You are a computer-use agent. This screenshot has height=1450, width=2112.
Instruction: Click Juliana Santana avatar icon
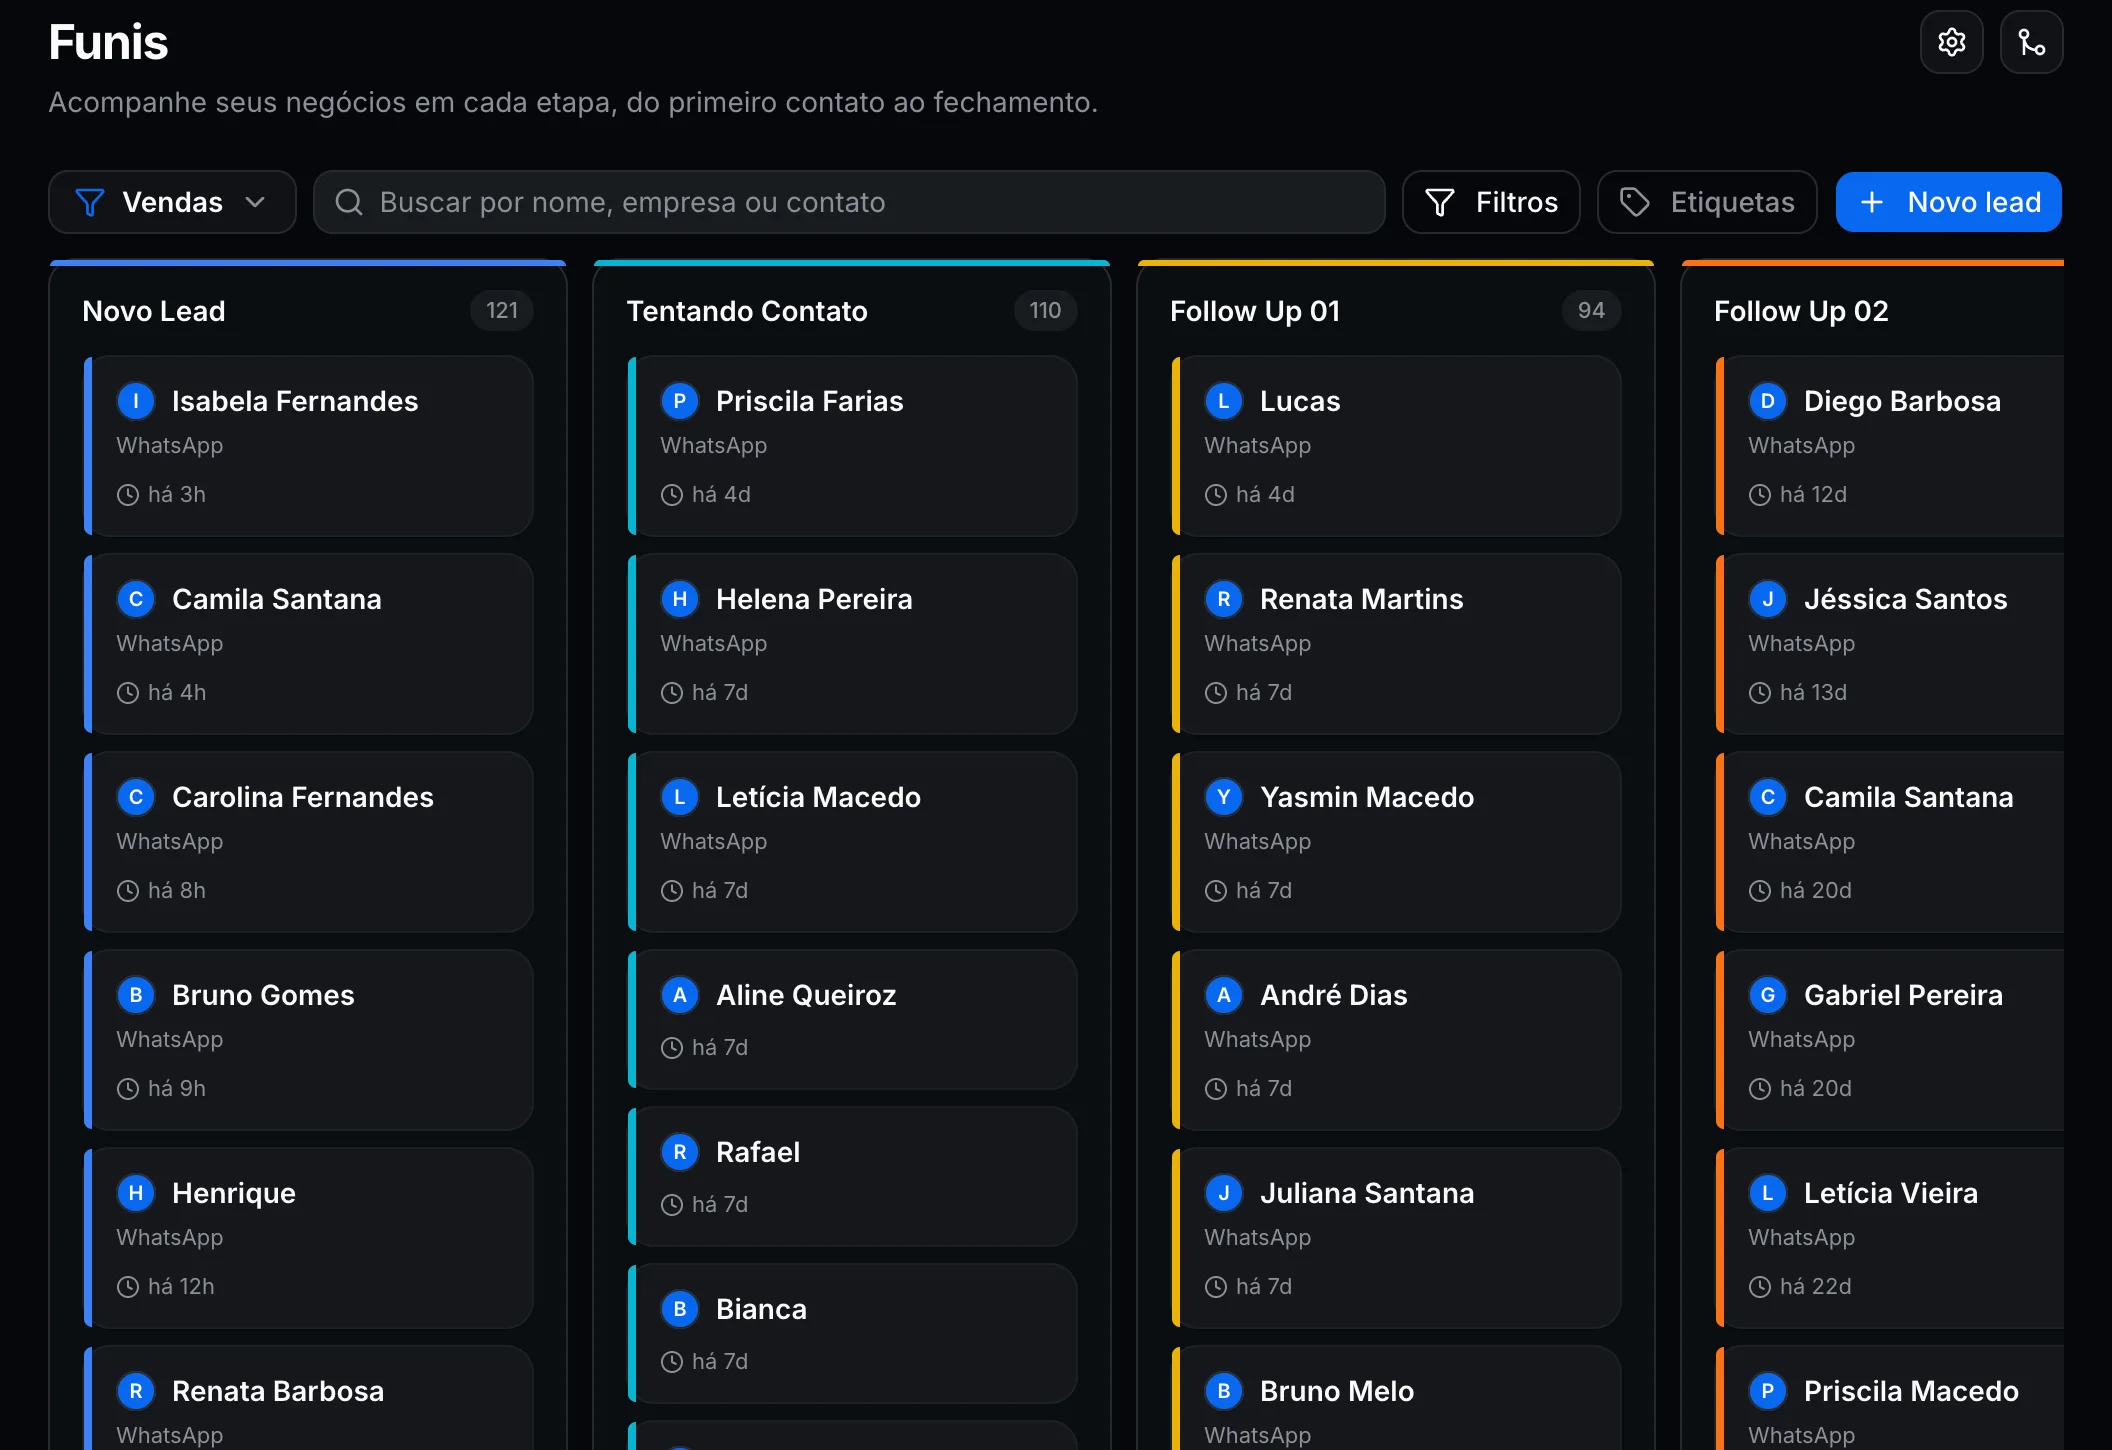(x=1224, y=1193)
